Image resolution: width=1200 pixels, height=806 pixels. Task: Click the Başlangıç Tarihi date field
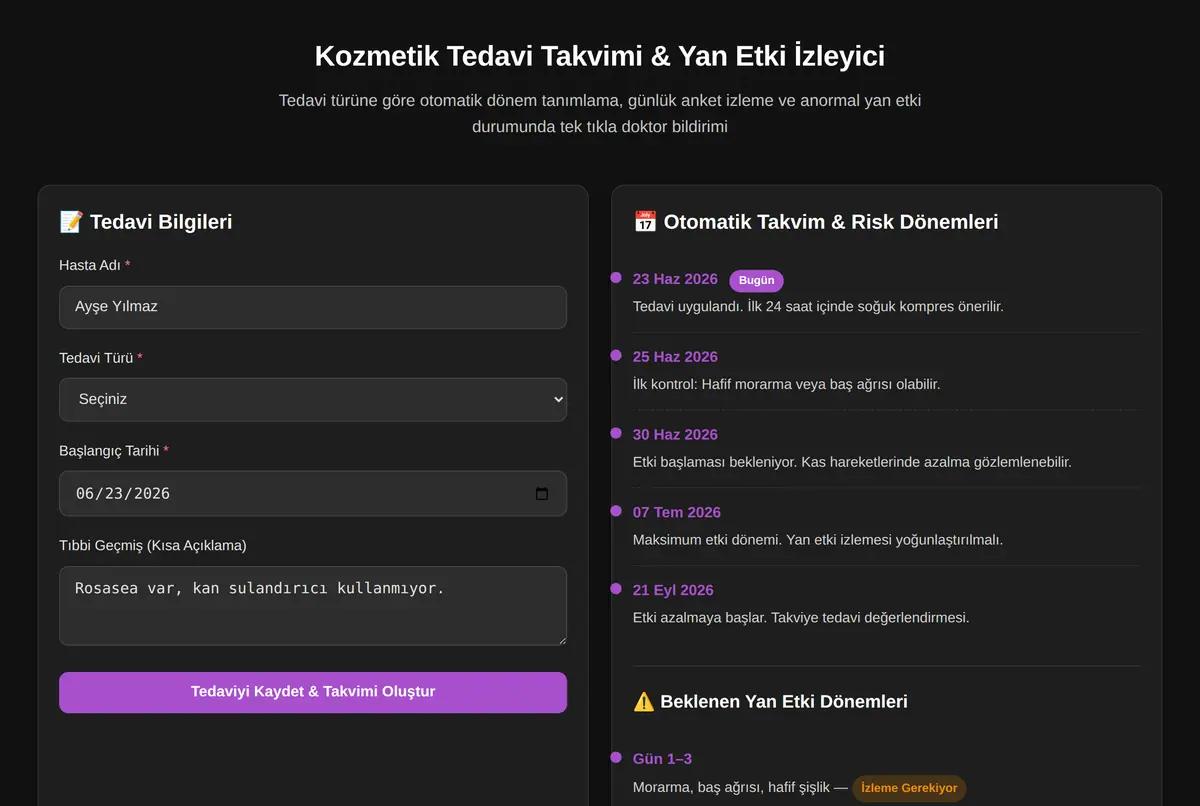(x=313, y=493)
